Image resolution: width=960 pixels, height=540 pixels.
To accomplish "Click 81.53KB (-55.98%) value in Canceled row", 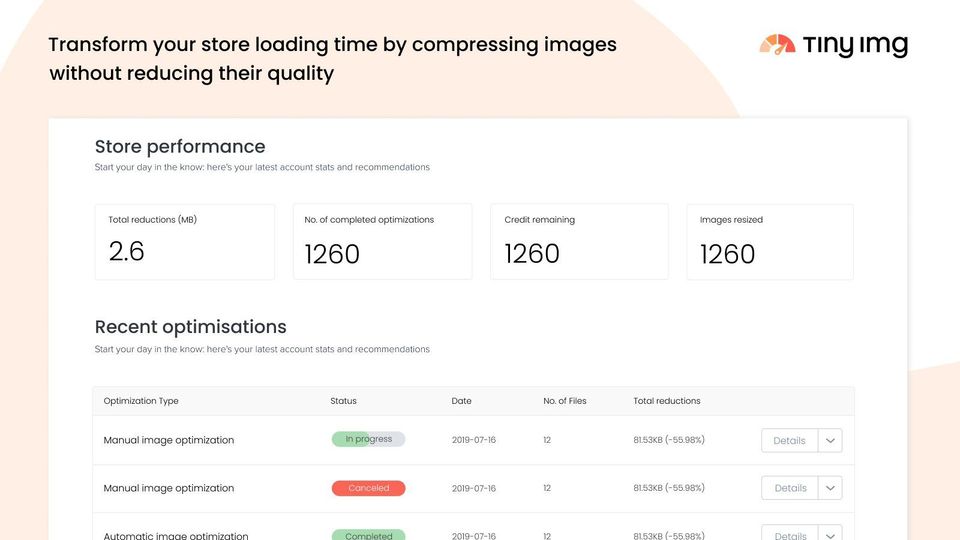I will tap(669, 488).
